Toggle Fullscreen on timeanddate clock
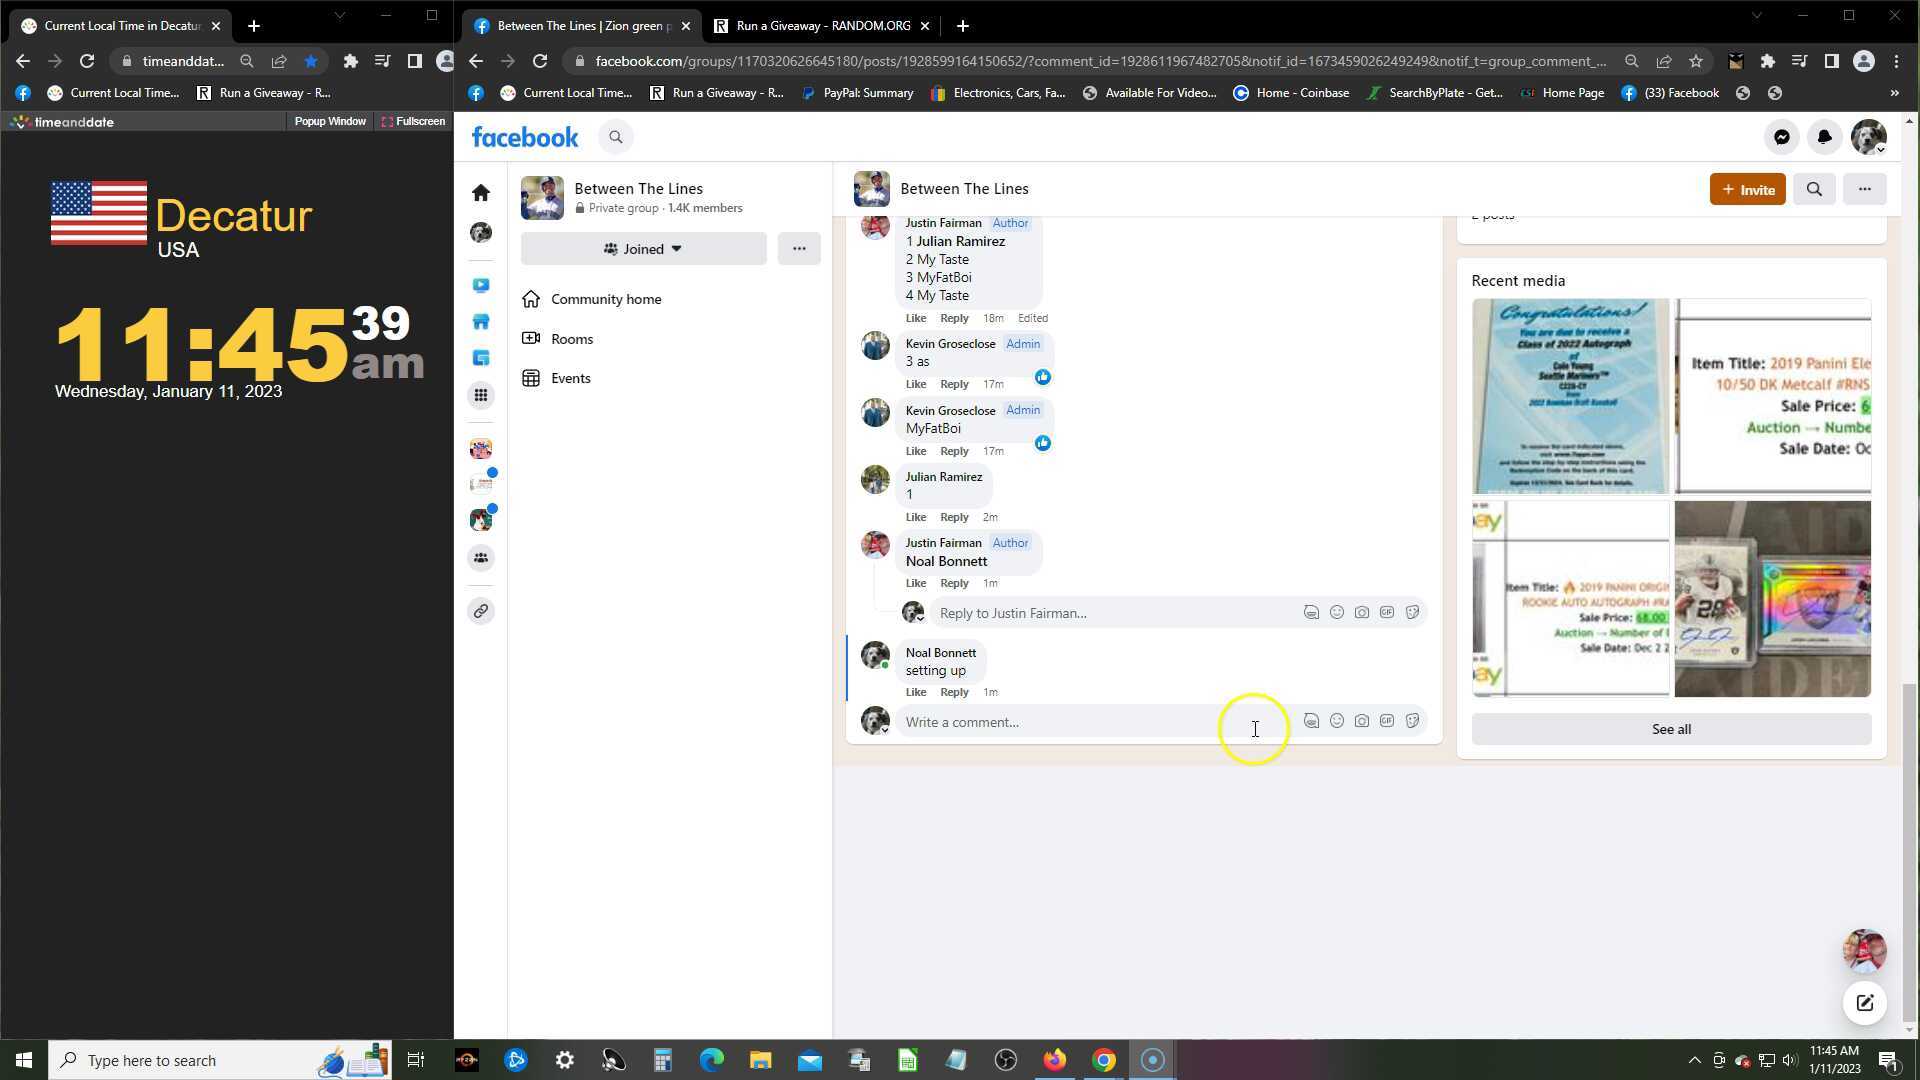This screenshot has height=1080, width=1920. (413, 121)
